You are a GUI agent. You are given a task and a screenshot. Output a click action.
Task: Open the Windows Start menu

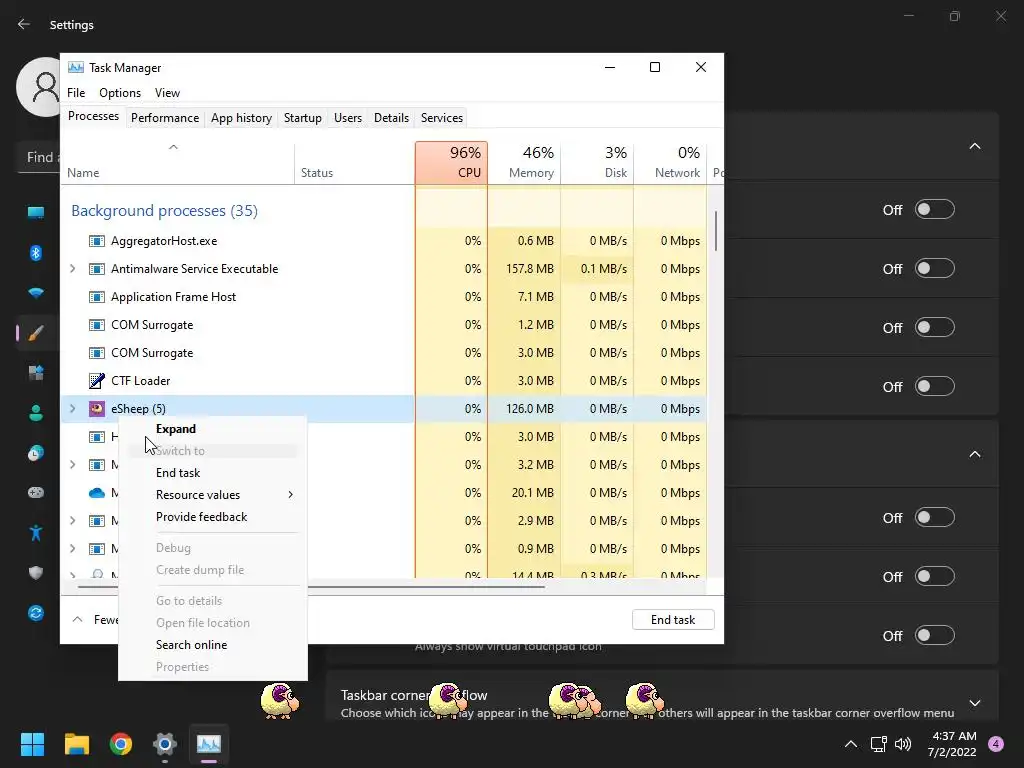32,744
